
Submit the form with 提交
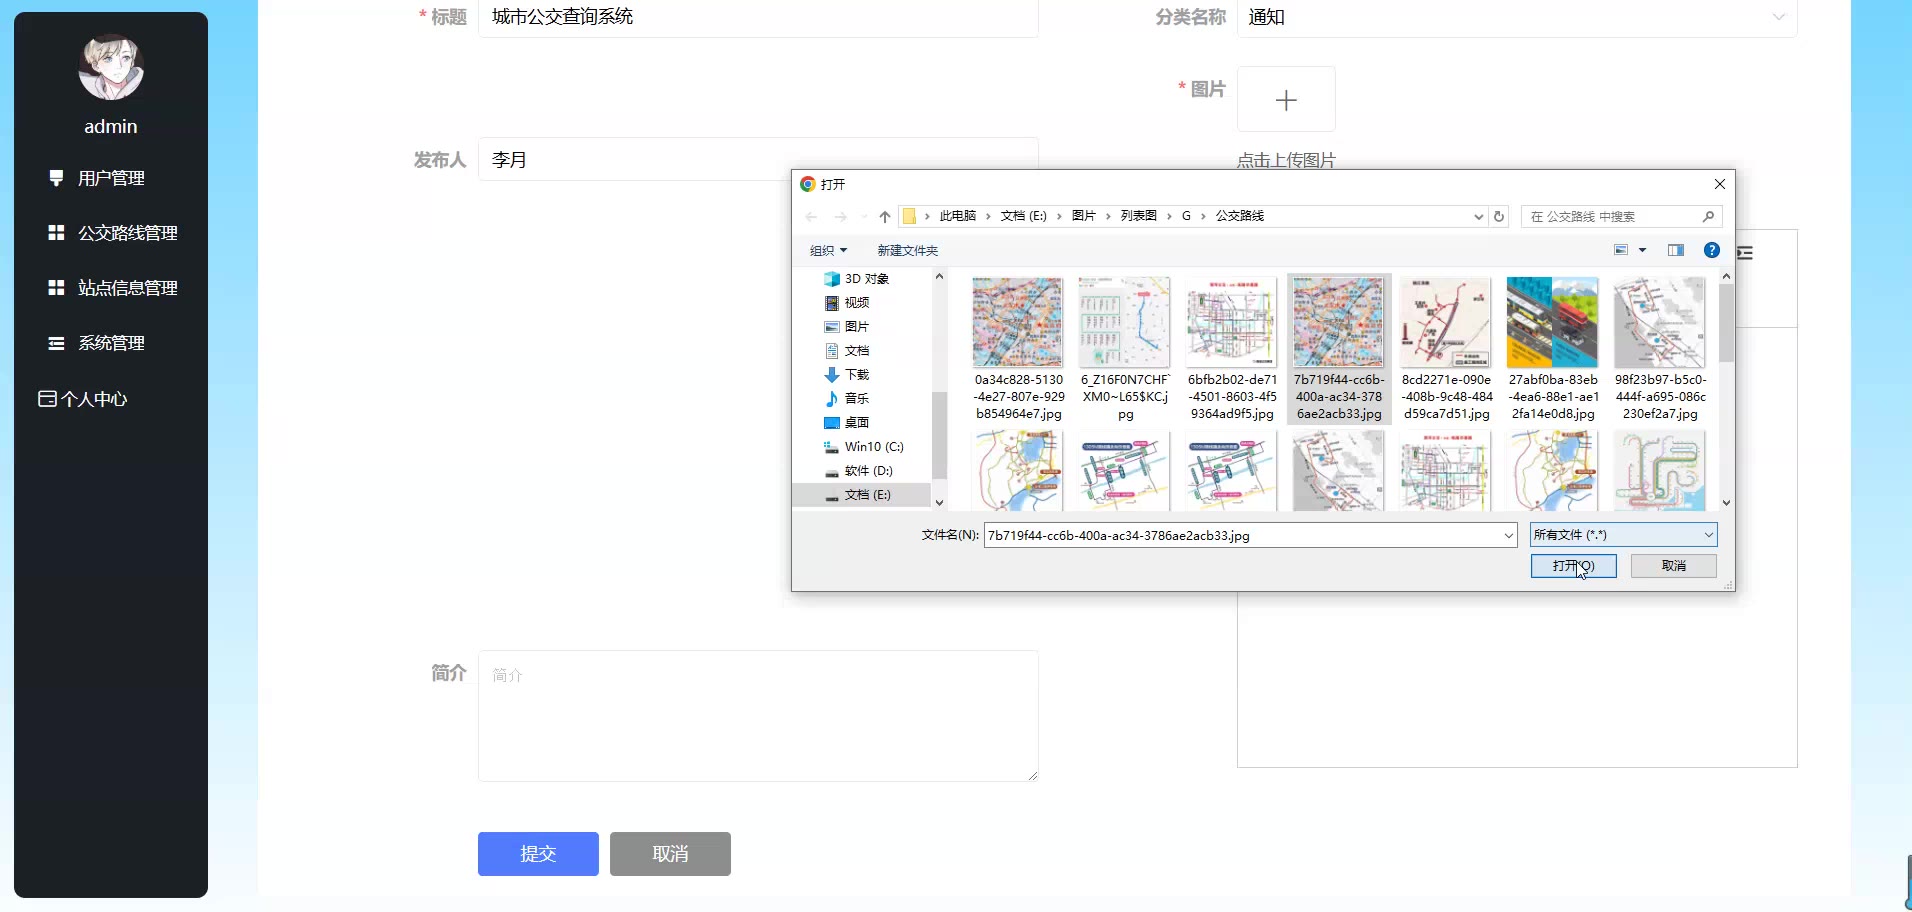click(x=538, y=854)
